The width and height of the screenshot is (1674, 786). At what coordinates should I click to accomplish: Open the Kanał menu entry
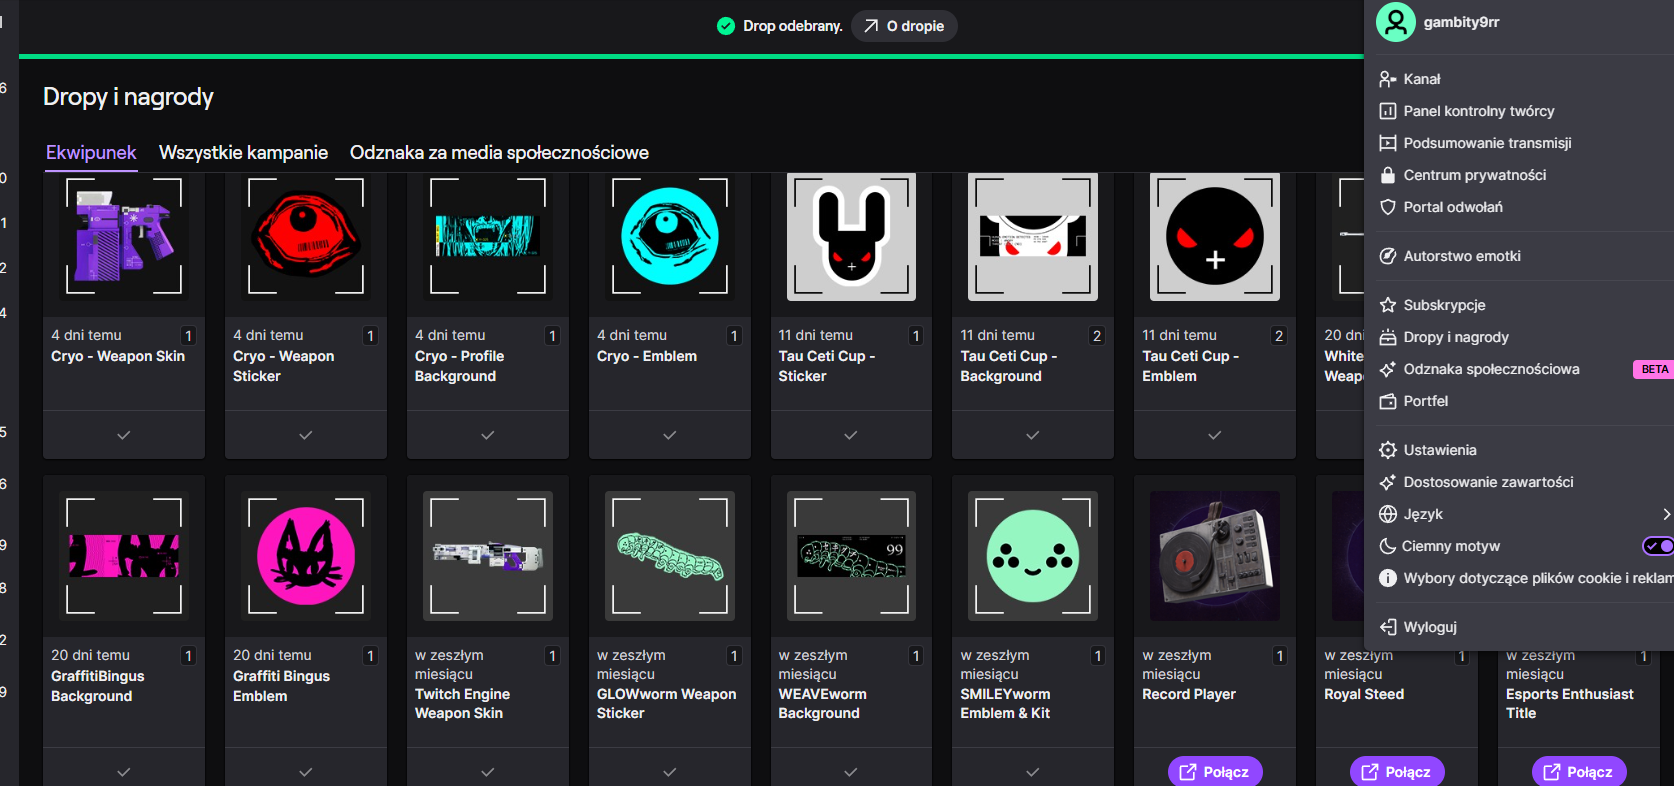(1421, 79)
